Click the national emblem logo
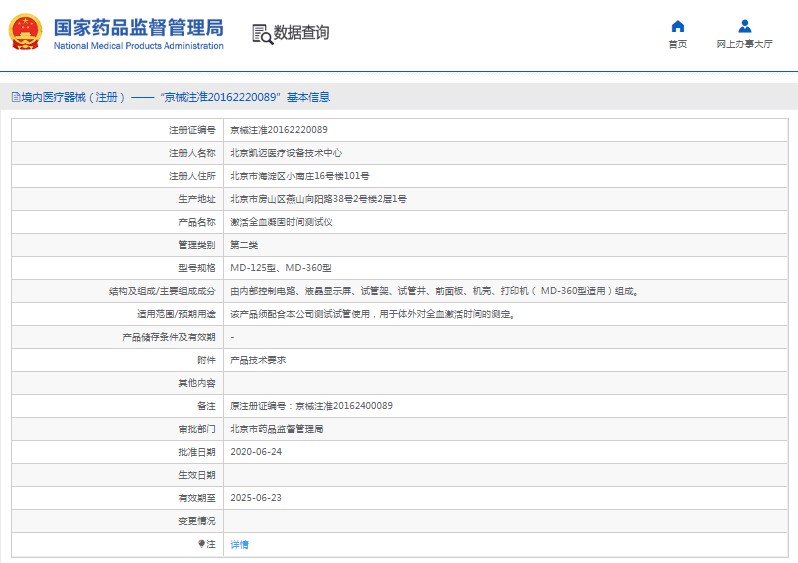Image resolution: width=798 pixels, height=563 pixels. pos(25,32)
